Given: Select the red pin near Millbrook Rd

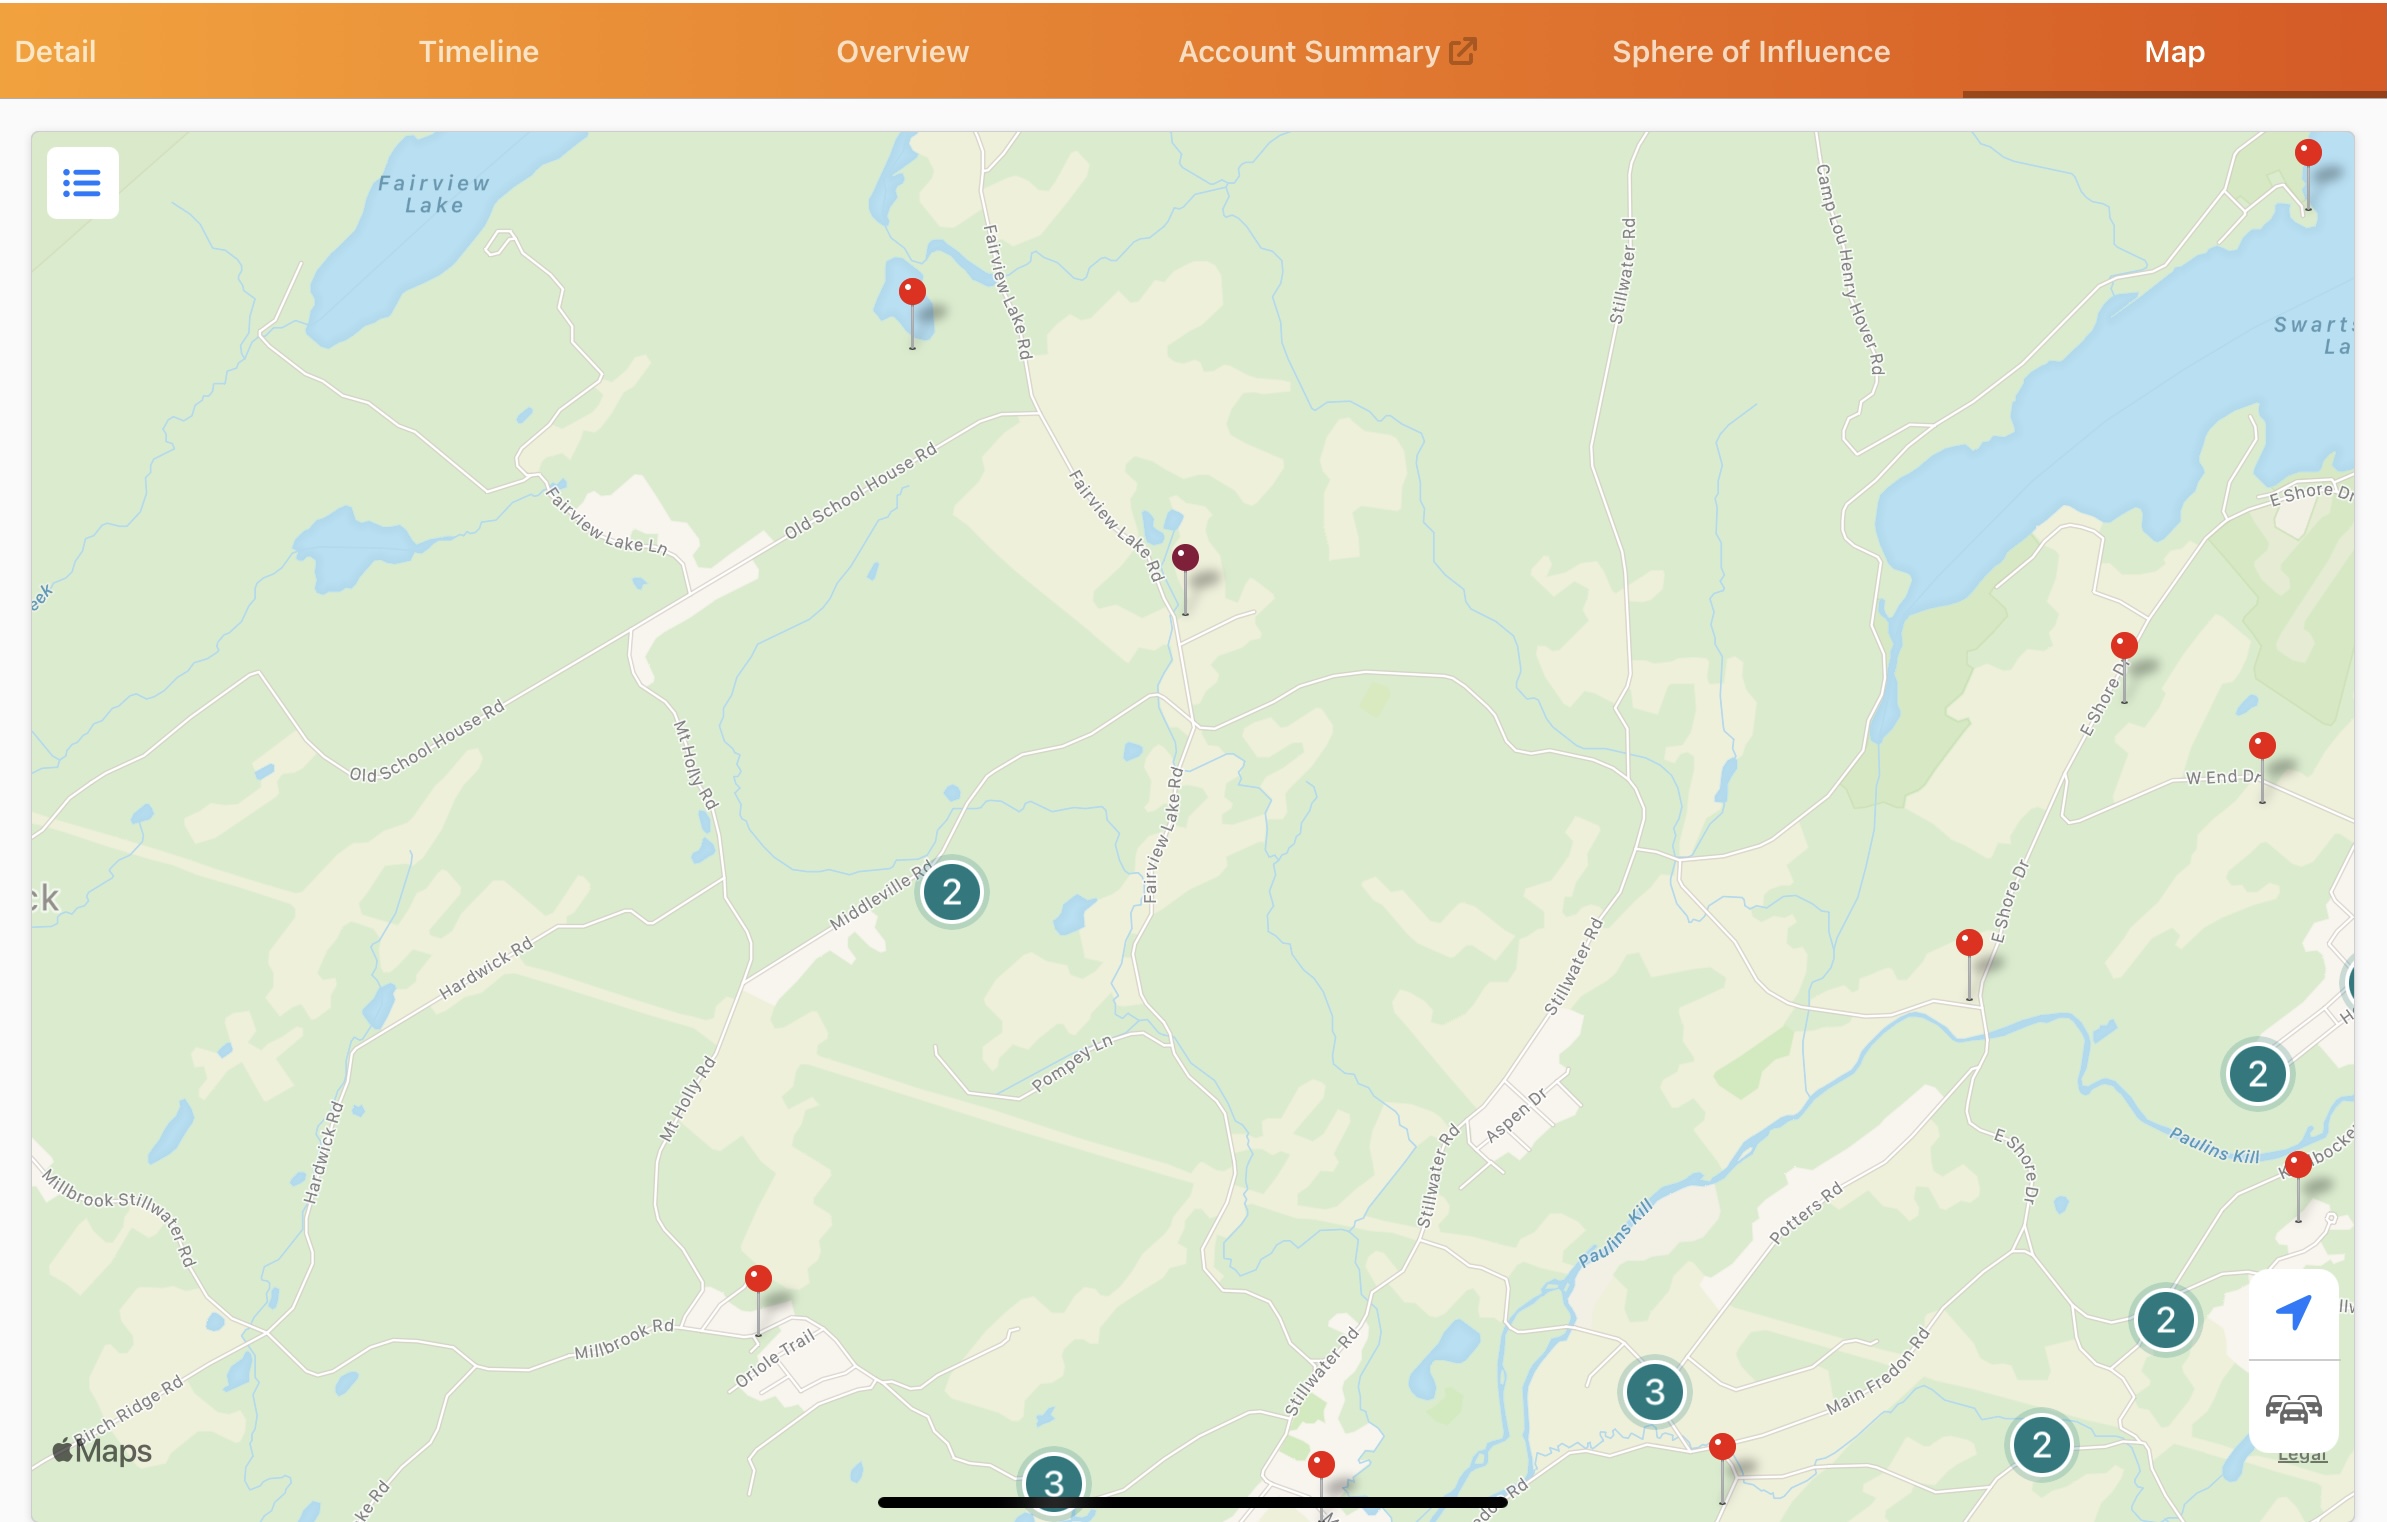Looking at the screenshot, I should coord(758,1280).
